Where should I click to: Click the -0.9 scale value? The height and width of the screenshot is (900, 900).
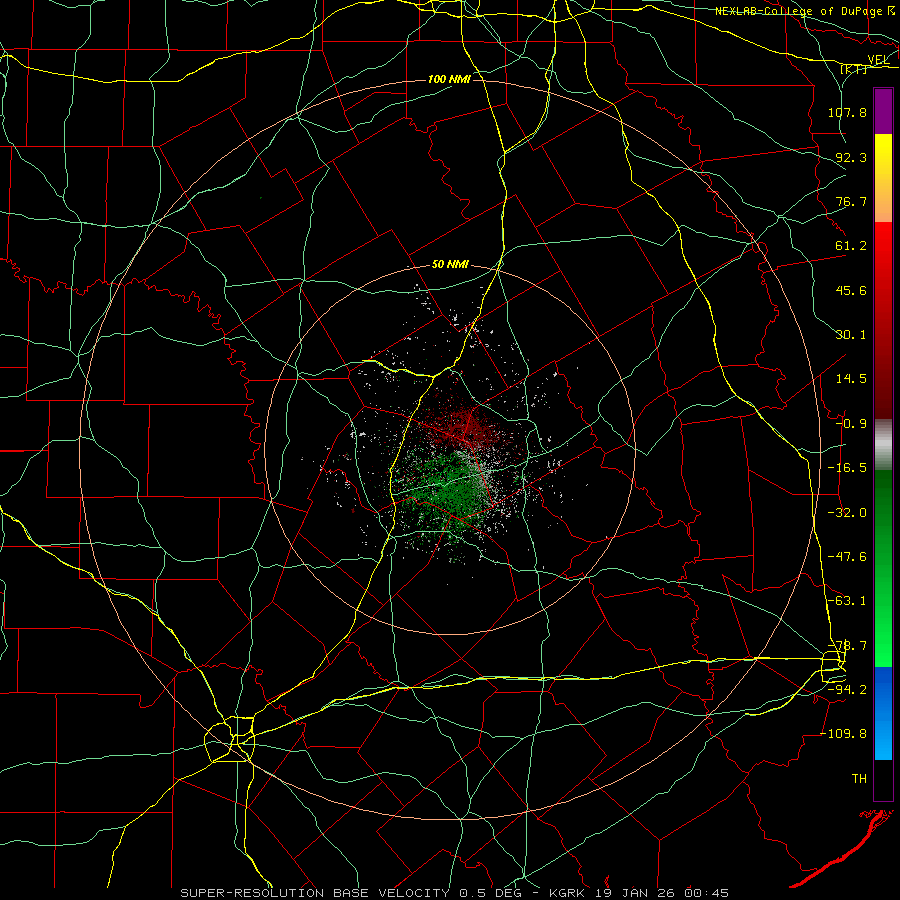(851, 424)
